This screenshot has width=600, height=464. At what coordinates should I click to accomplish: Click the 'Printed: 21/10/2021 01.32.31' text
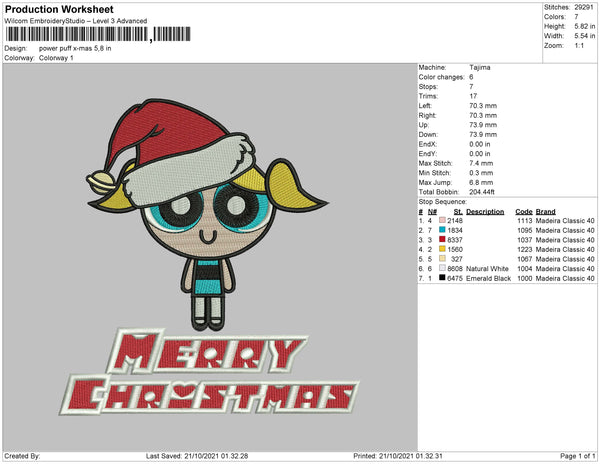point(398,456)
